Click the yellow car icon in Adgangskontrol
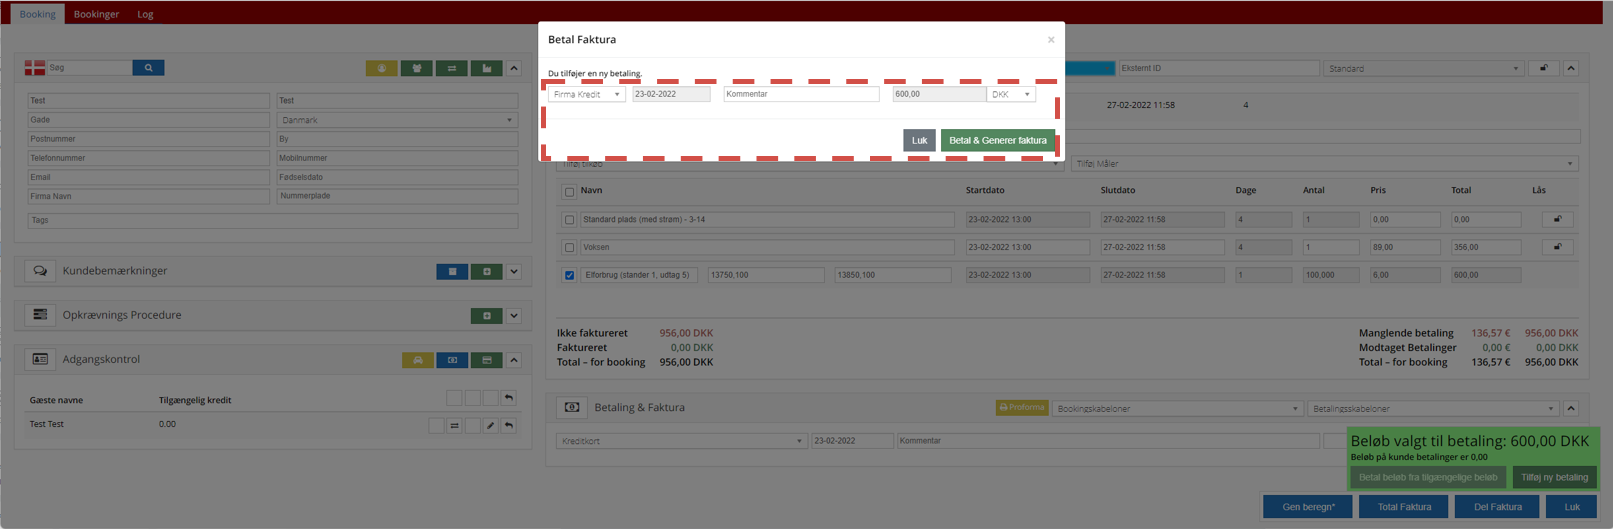This screenshot has width=1613, height=529. click(x=418, y=360)
